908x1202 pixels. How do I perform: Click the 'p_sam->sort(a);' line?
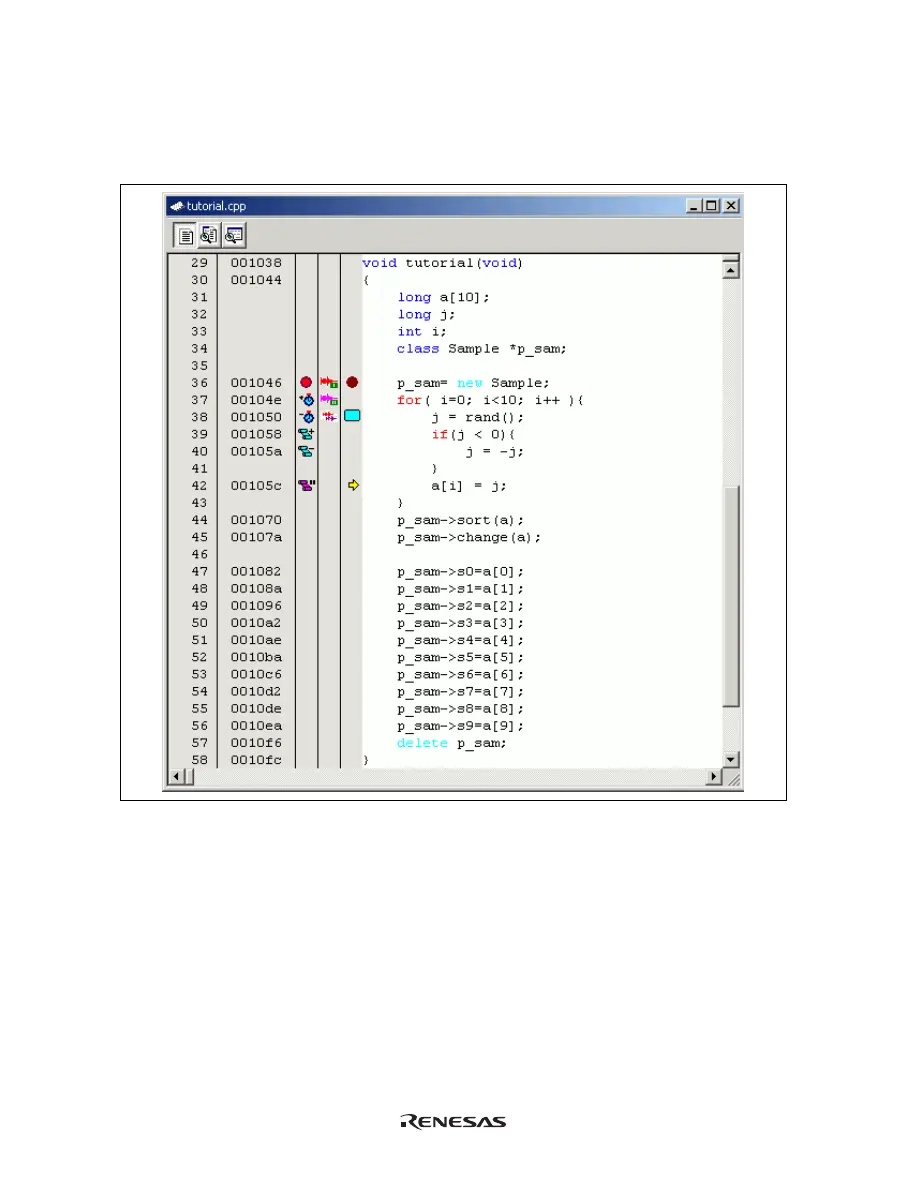[460, 520]
